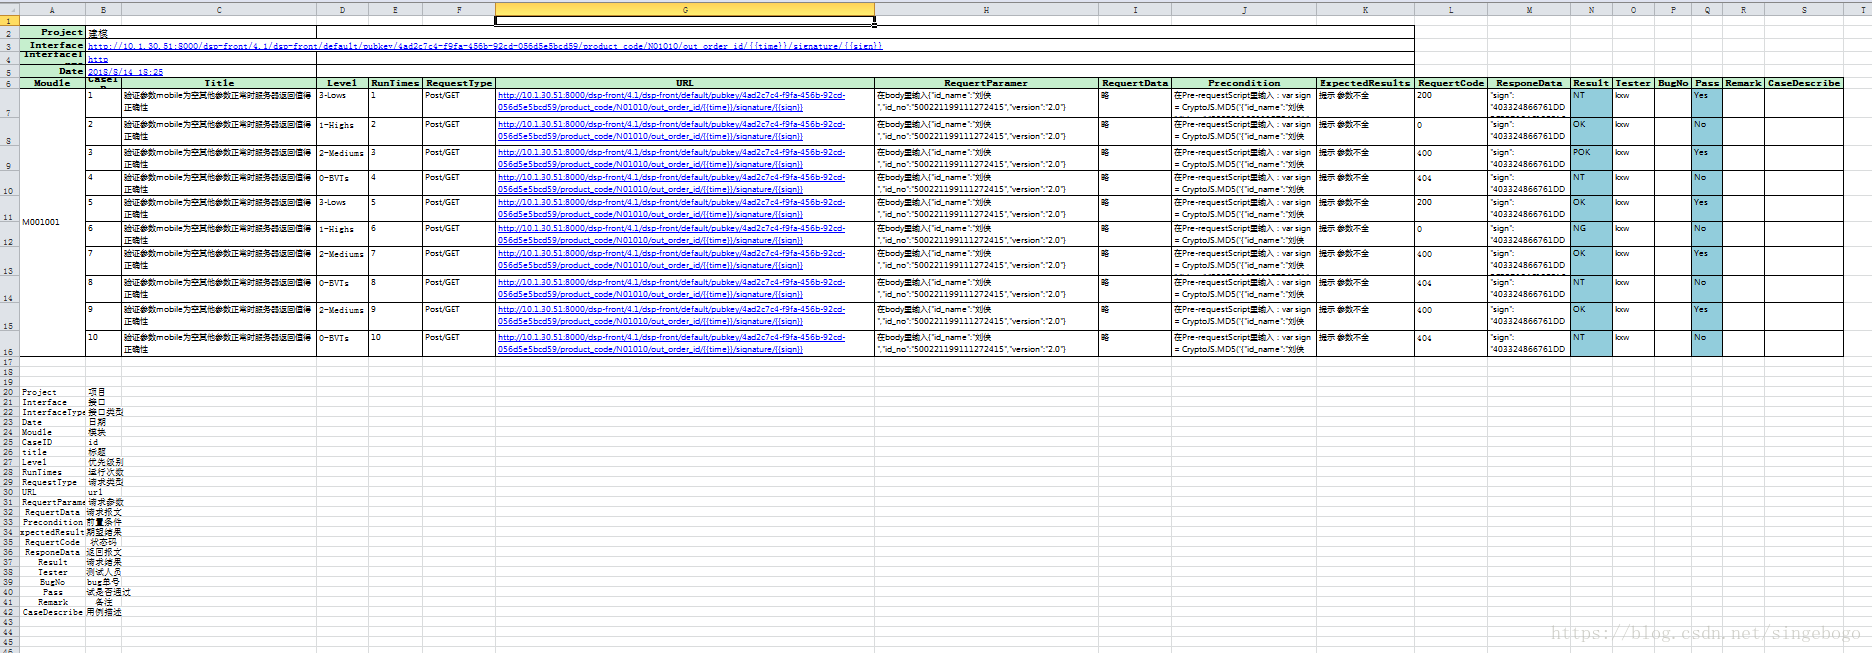1872x653 pixels.
Task: Select RequertCode '200' of case 1
Action: click(x=1451, y=103)
